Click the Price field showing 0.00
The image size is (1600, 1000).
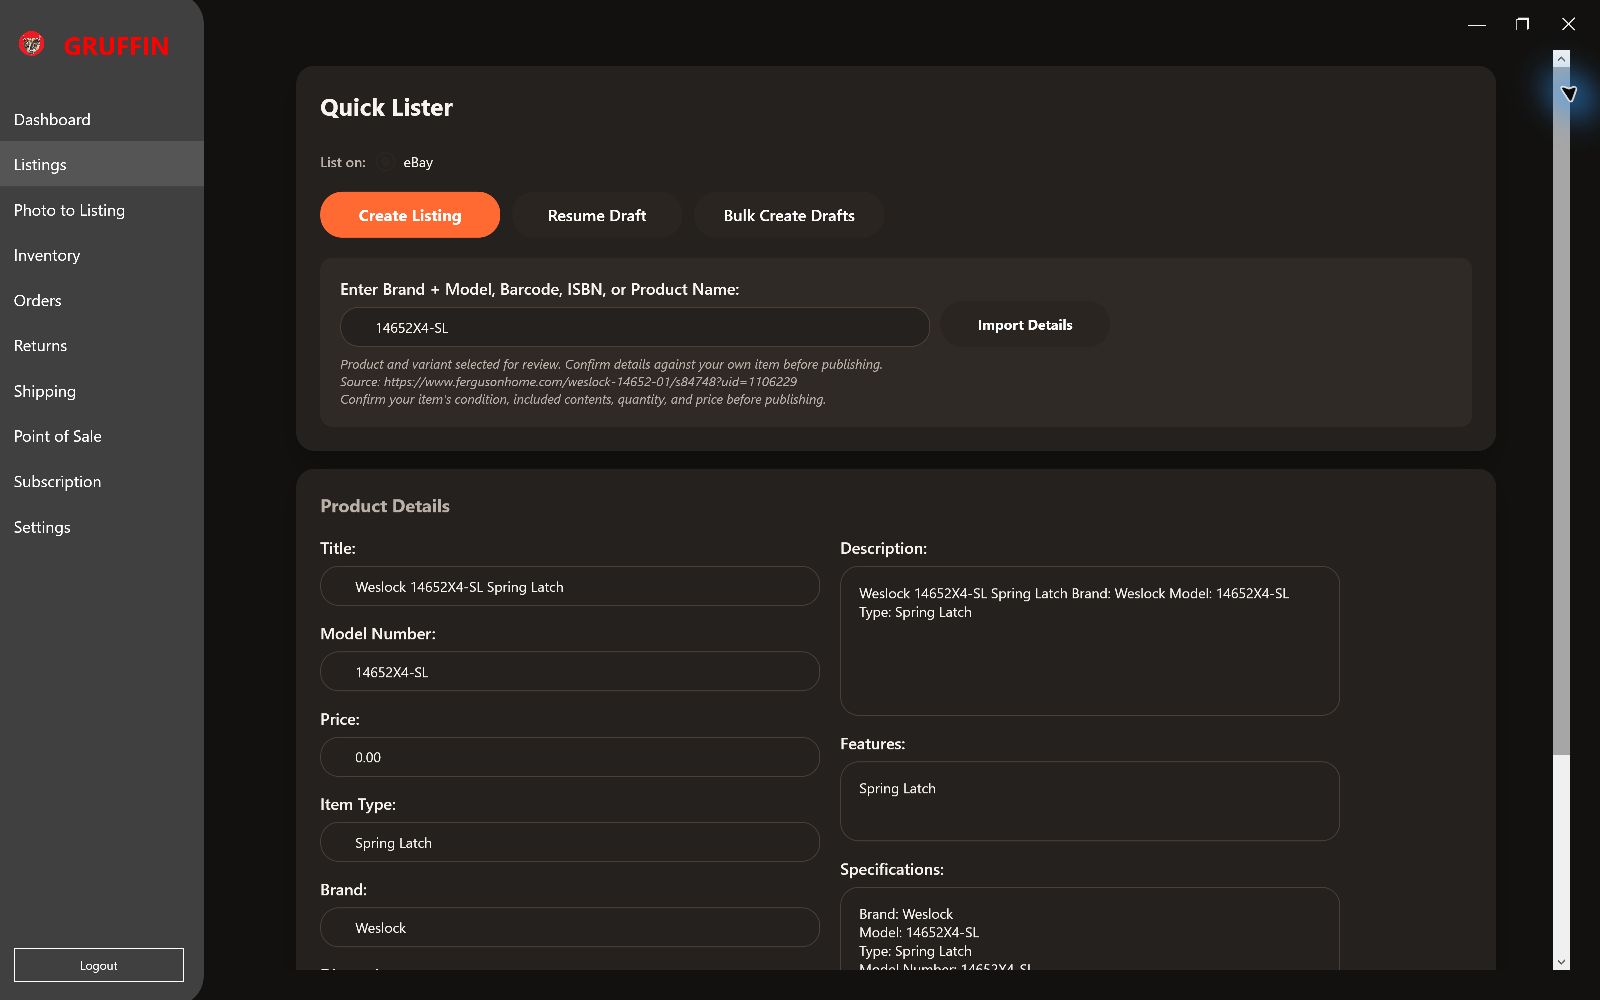tap(570, 757)
